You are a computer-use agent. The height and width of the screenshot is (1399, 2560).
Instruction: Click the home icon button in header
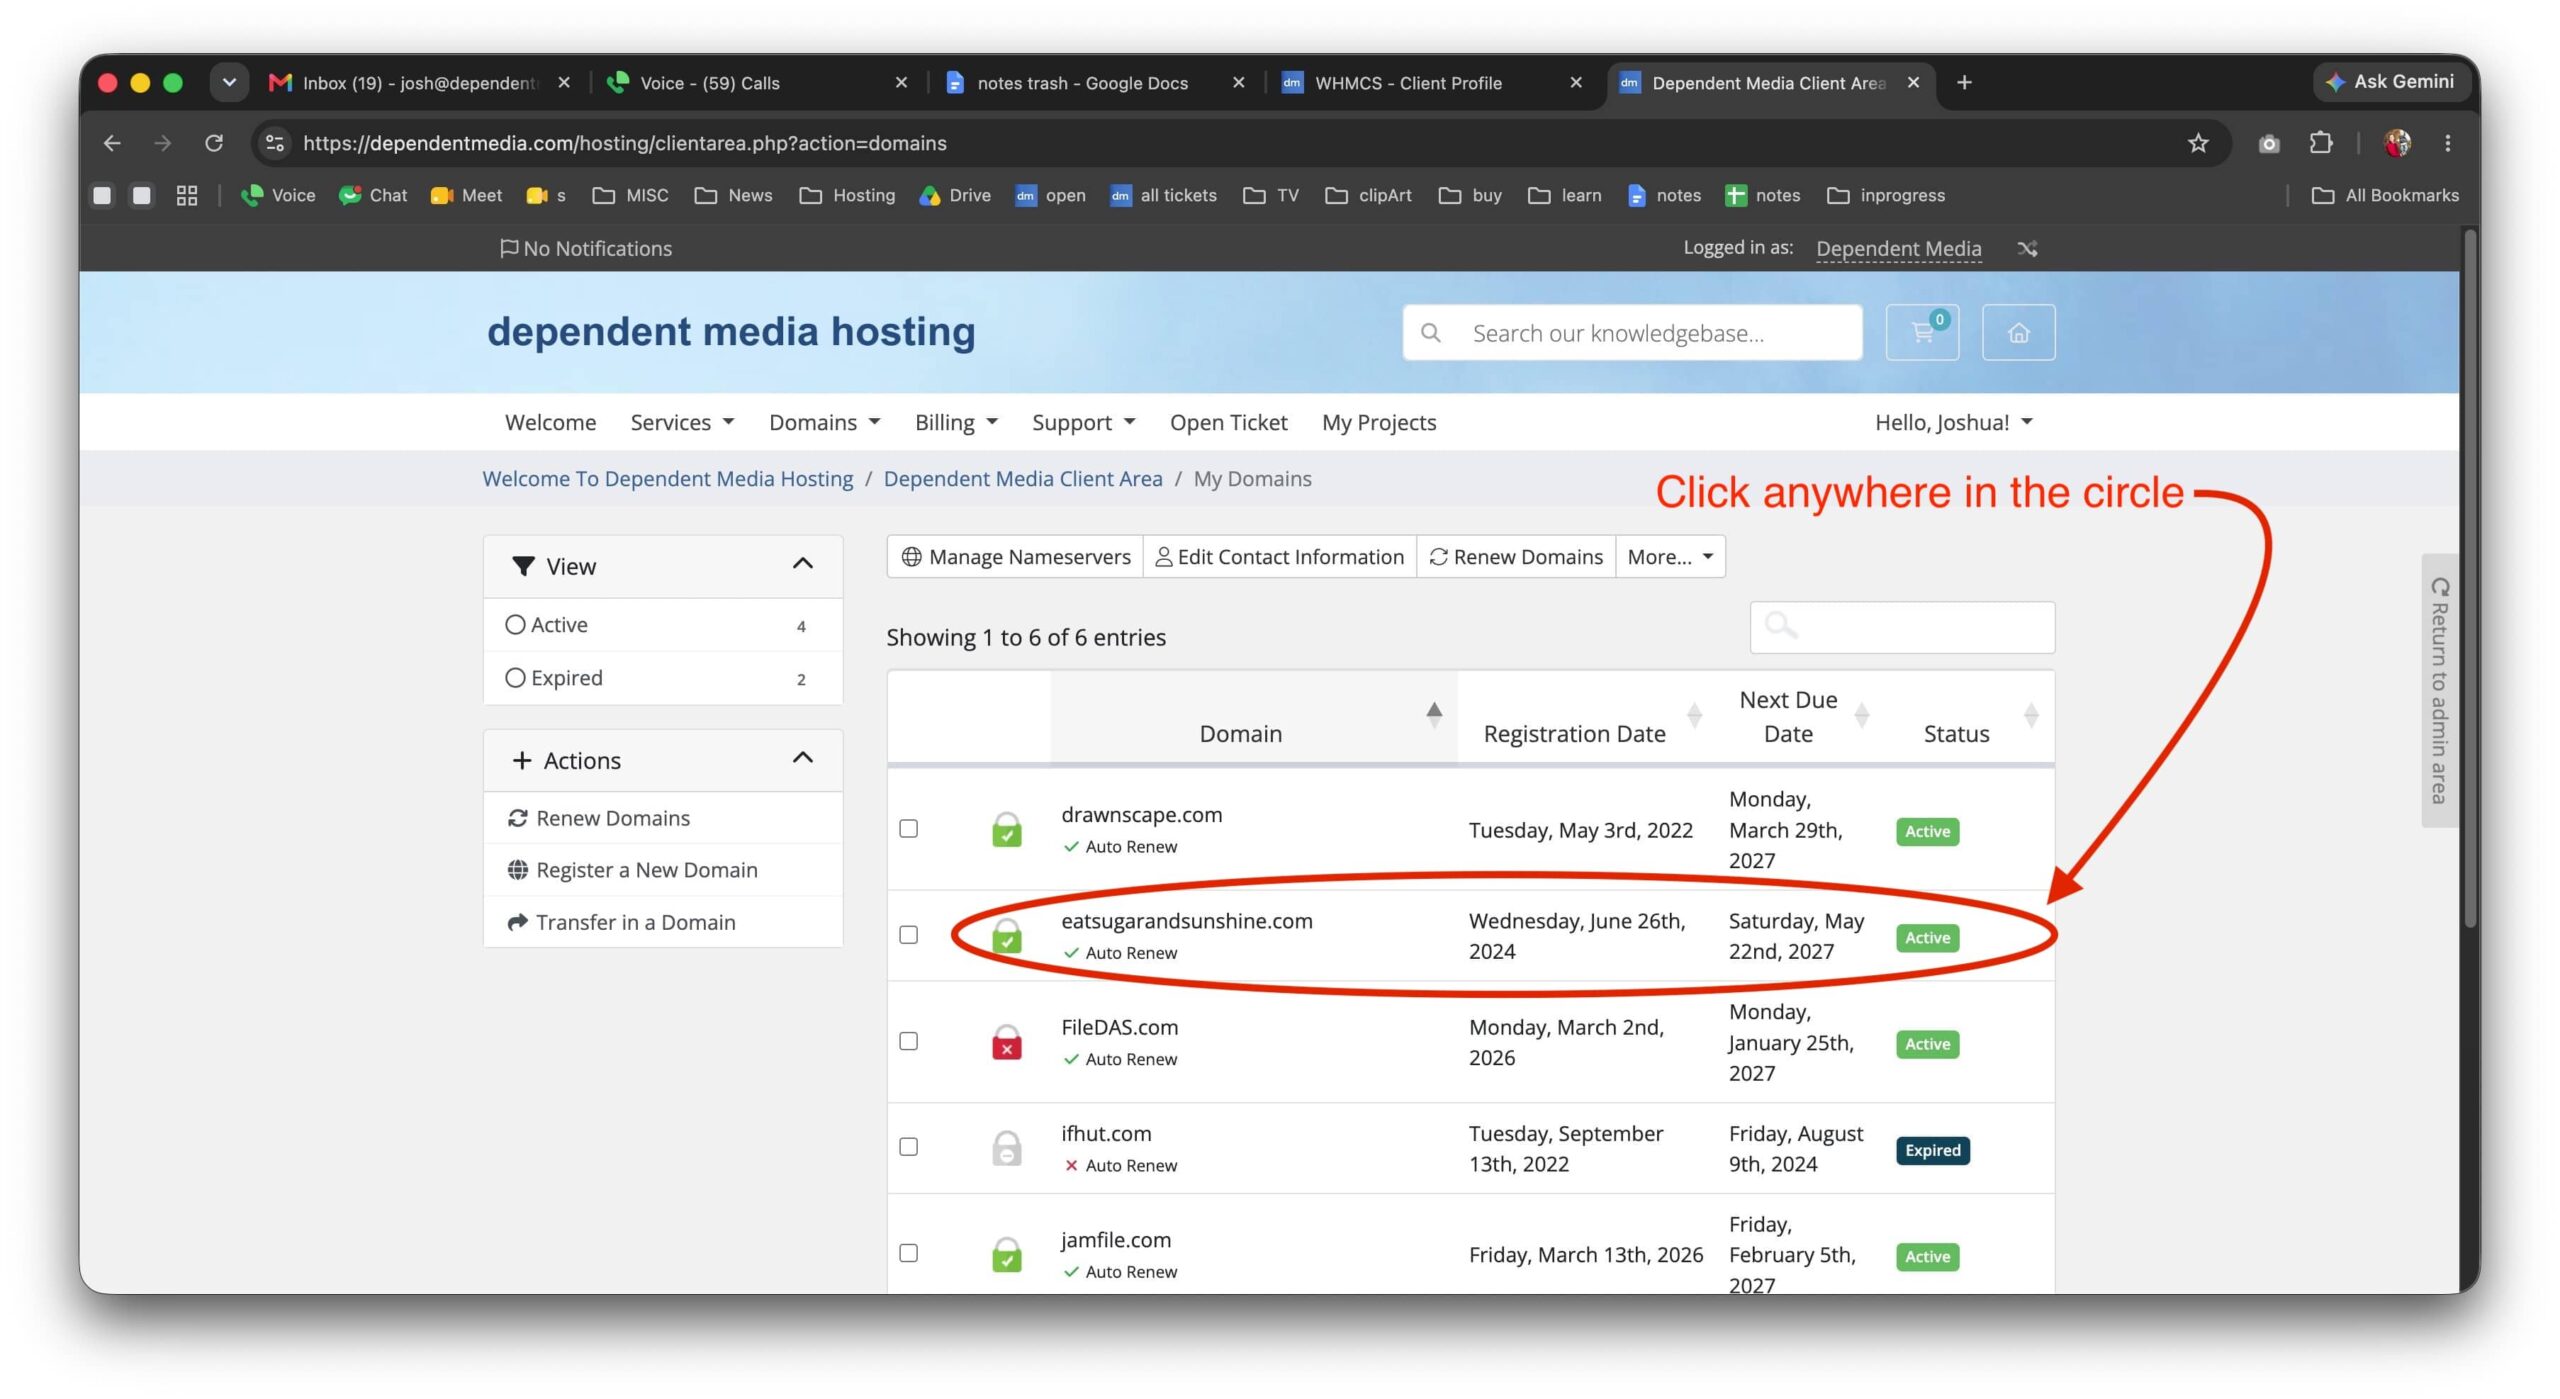coord(2018,332)
